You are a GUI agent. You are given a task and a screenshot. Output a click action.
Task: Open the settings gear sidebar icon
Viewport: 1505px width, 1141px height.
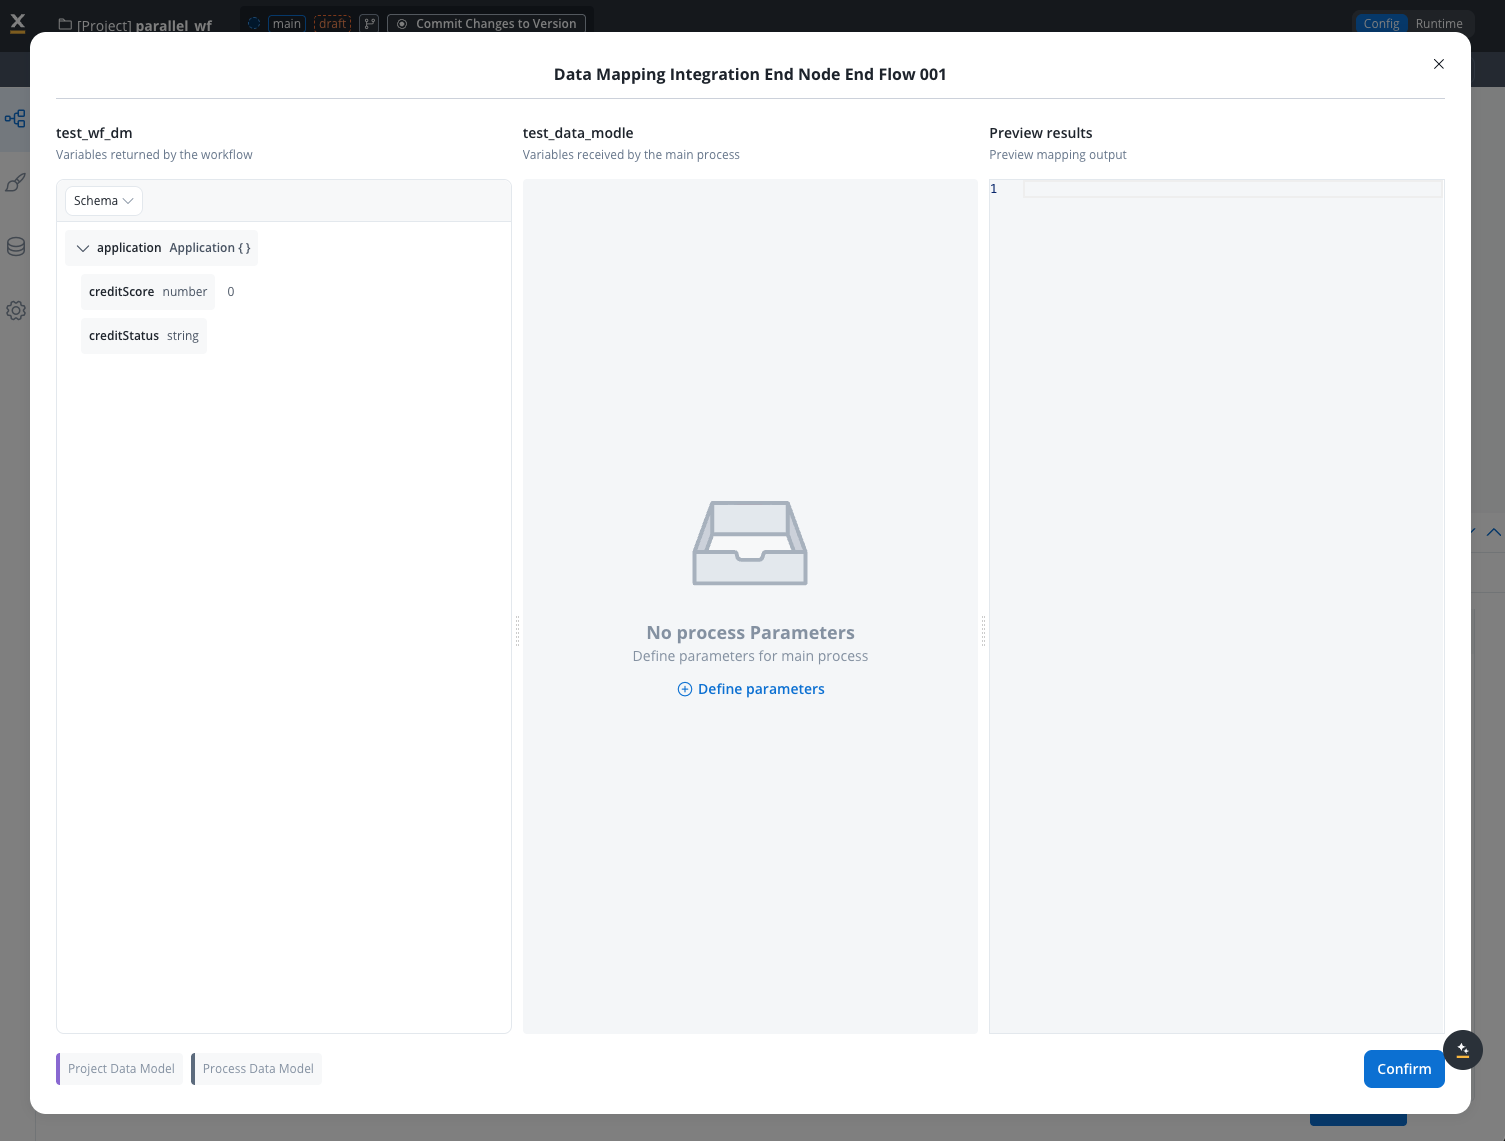coord(15,311)
